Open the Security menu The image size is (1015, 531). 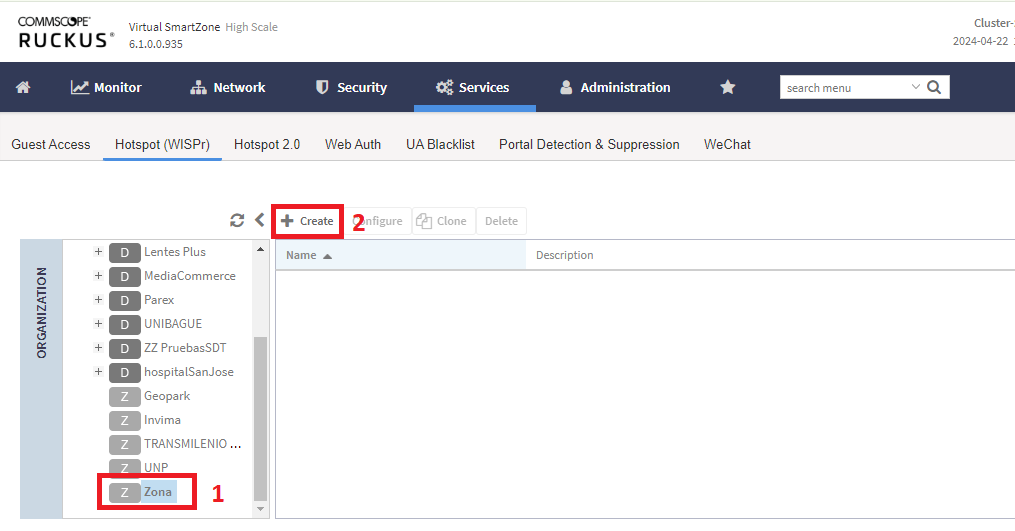[x=351, y=87]
